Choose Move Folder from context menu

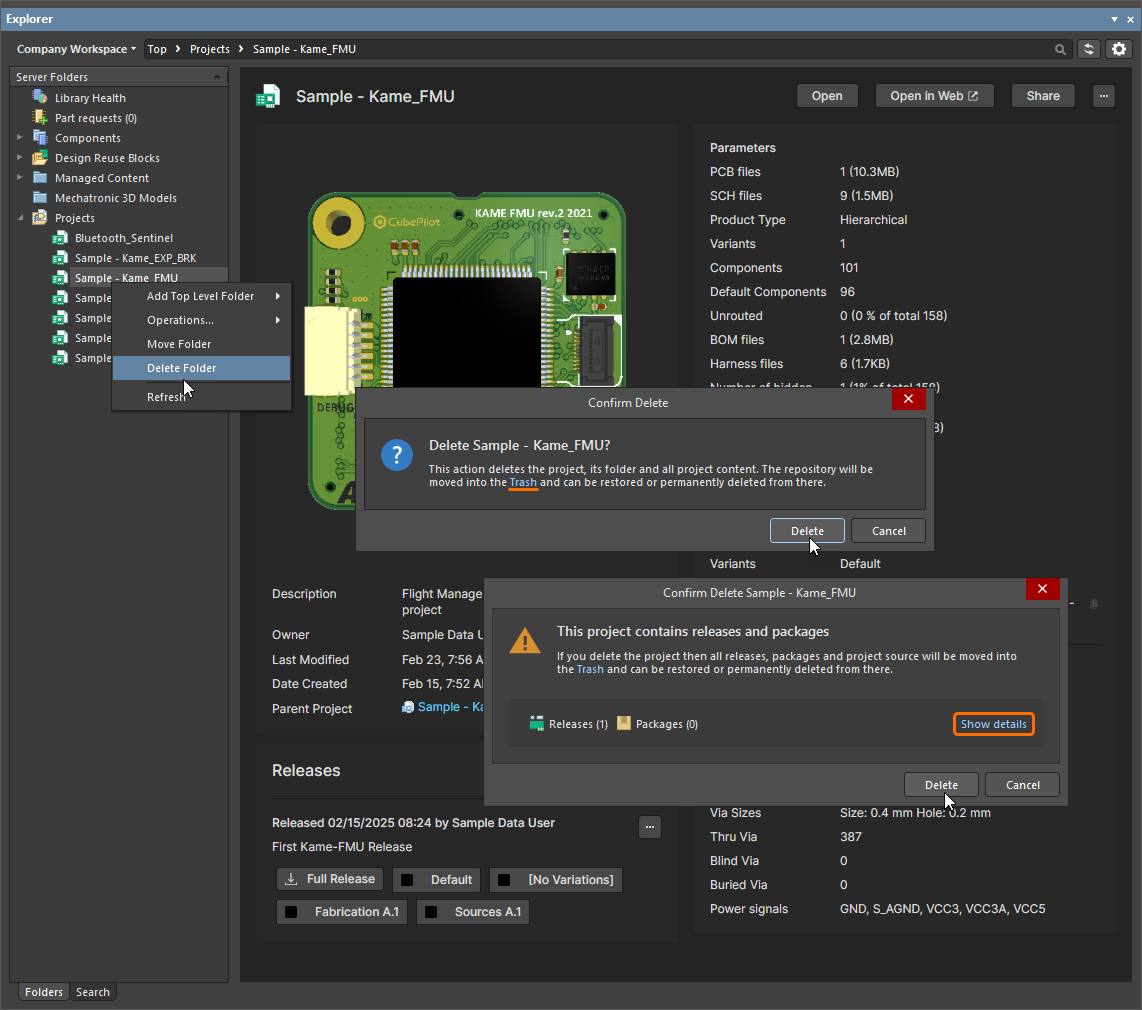tap(179, 344)
